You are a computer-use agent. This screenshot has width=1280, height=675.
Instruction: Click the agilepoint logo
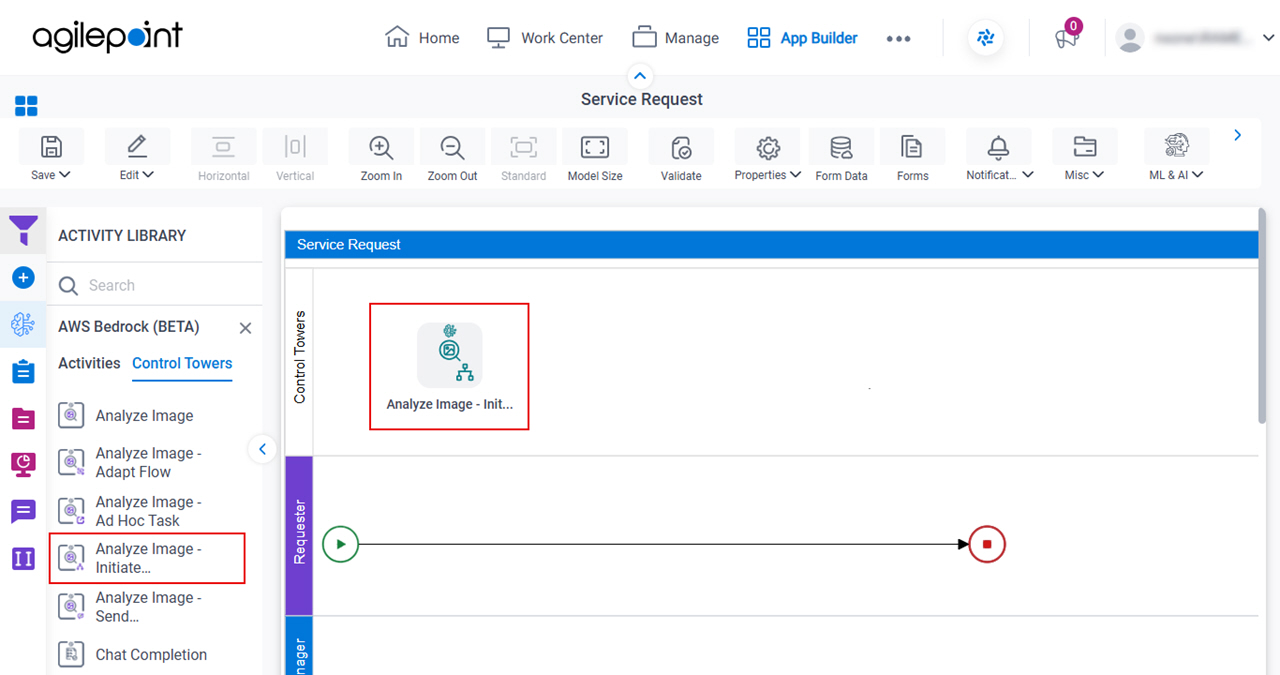108,37
